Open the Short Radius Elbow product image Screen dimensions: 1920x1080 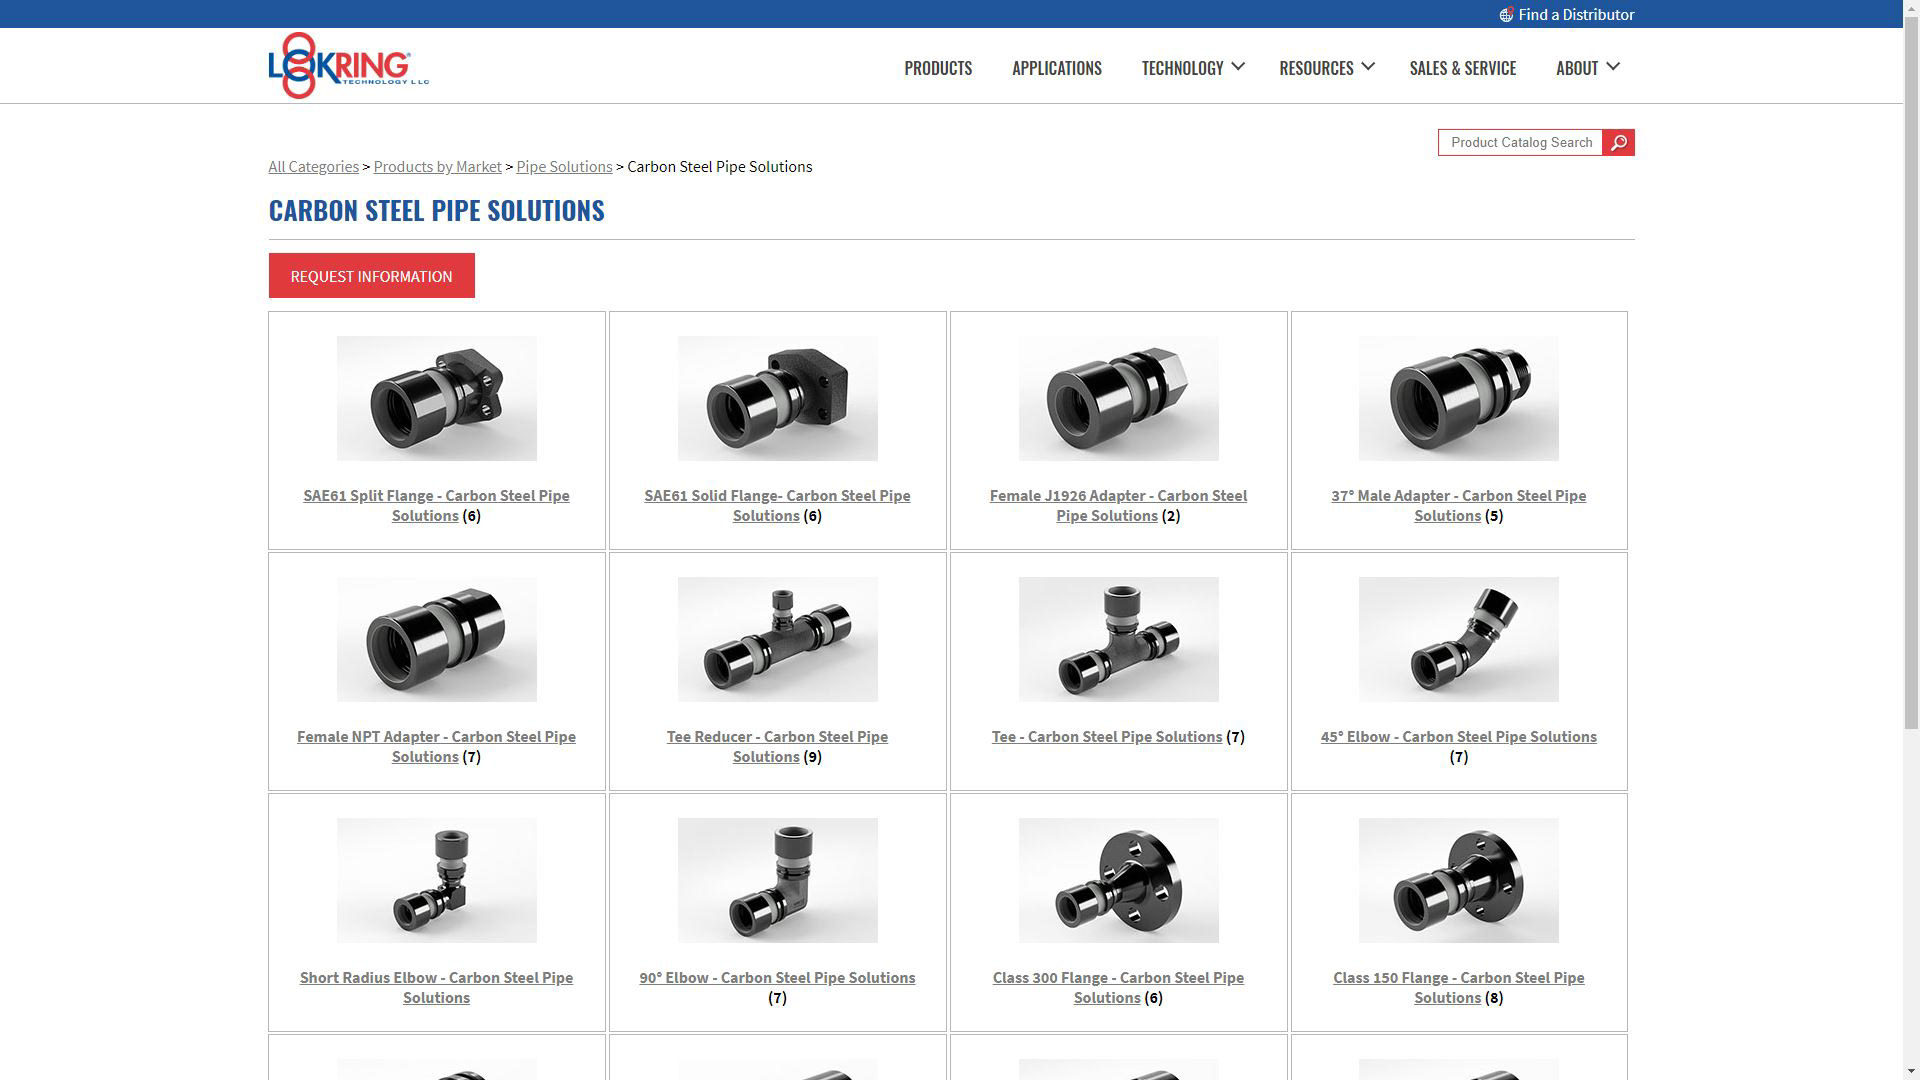[436, 880]
